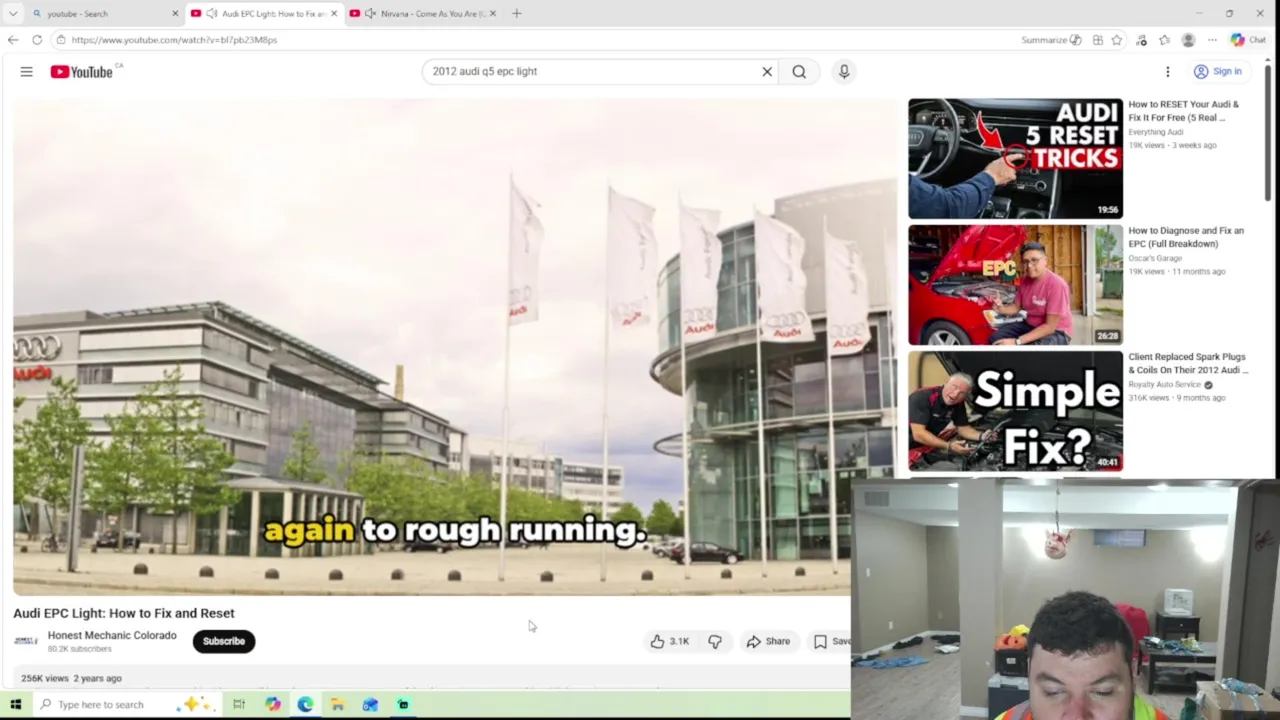Screen dimensions: 1280x720
Task: Open 'Client Replaced Spark Plugs' video title
Action: pyautogui.click(x=1188, y=363)
